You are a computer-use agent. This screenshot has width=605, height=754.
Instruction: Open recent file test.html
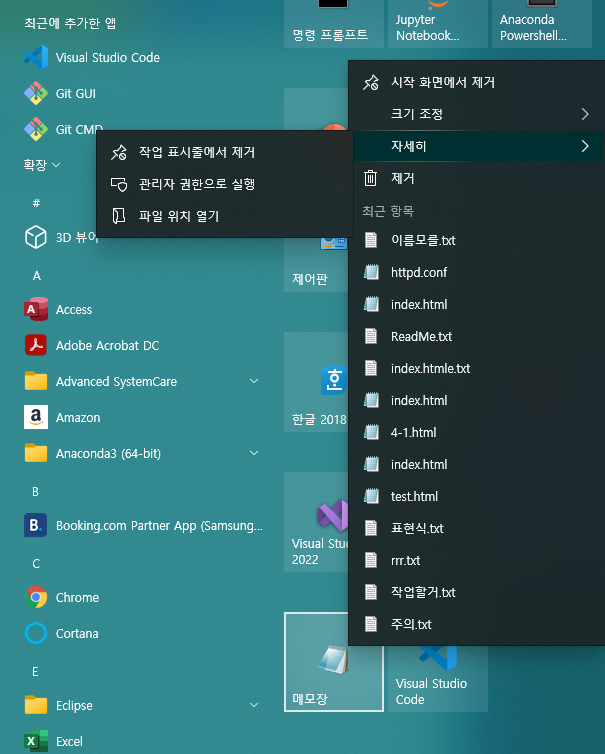point(477,496)
